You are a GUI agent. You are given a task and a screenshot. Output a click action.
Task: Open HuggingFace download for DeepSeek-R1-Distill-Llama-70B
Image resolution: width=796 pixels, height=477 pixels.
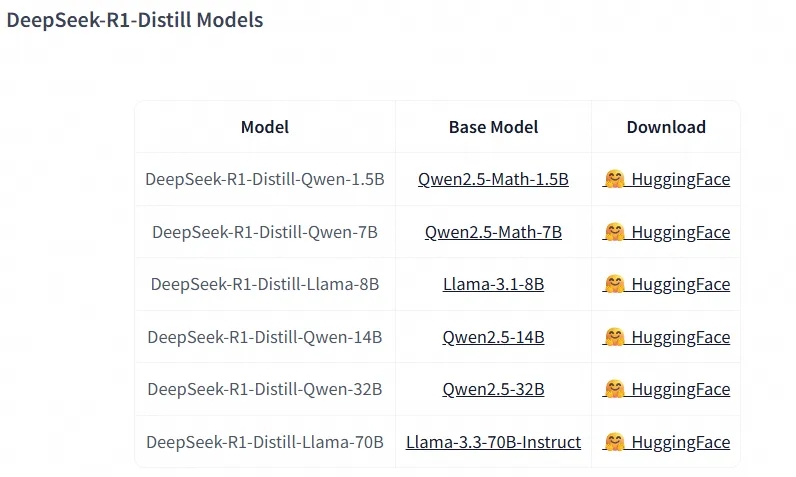[666, 442]
